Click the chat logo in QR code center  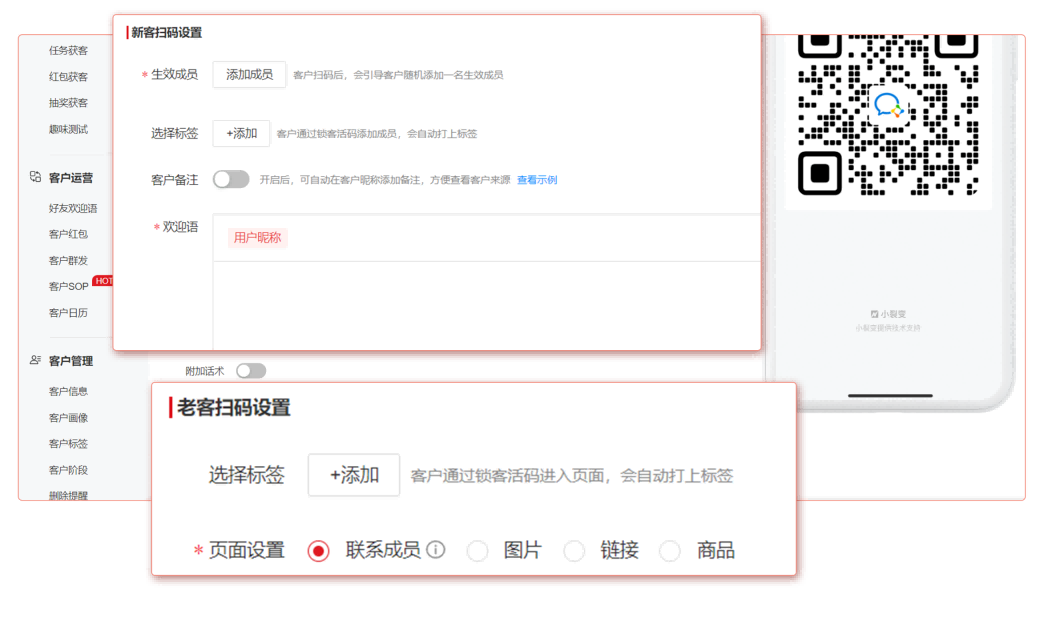point(888,105)
